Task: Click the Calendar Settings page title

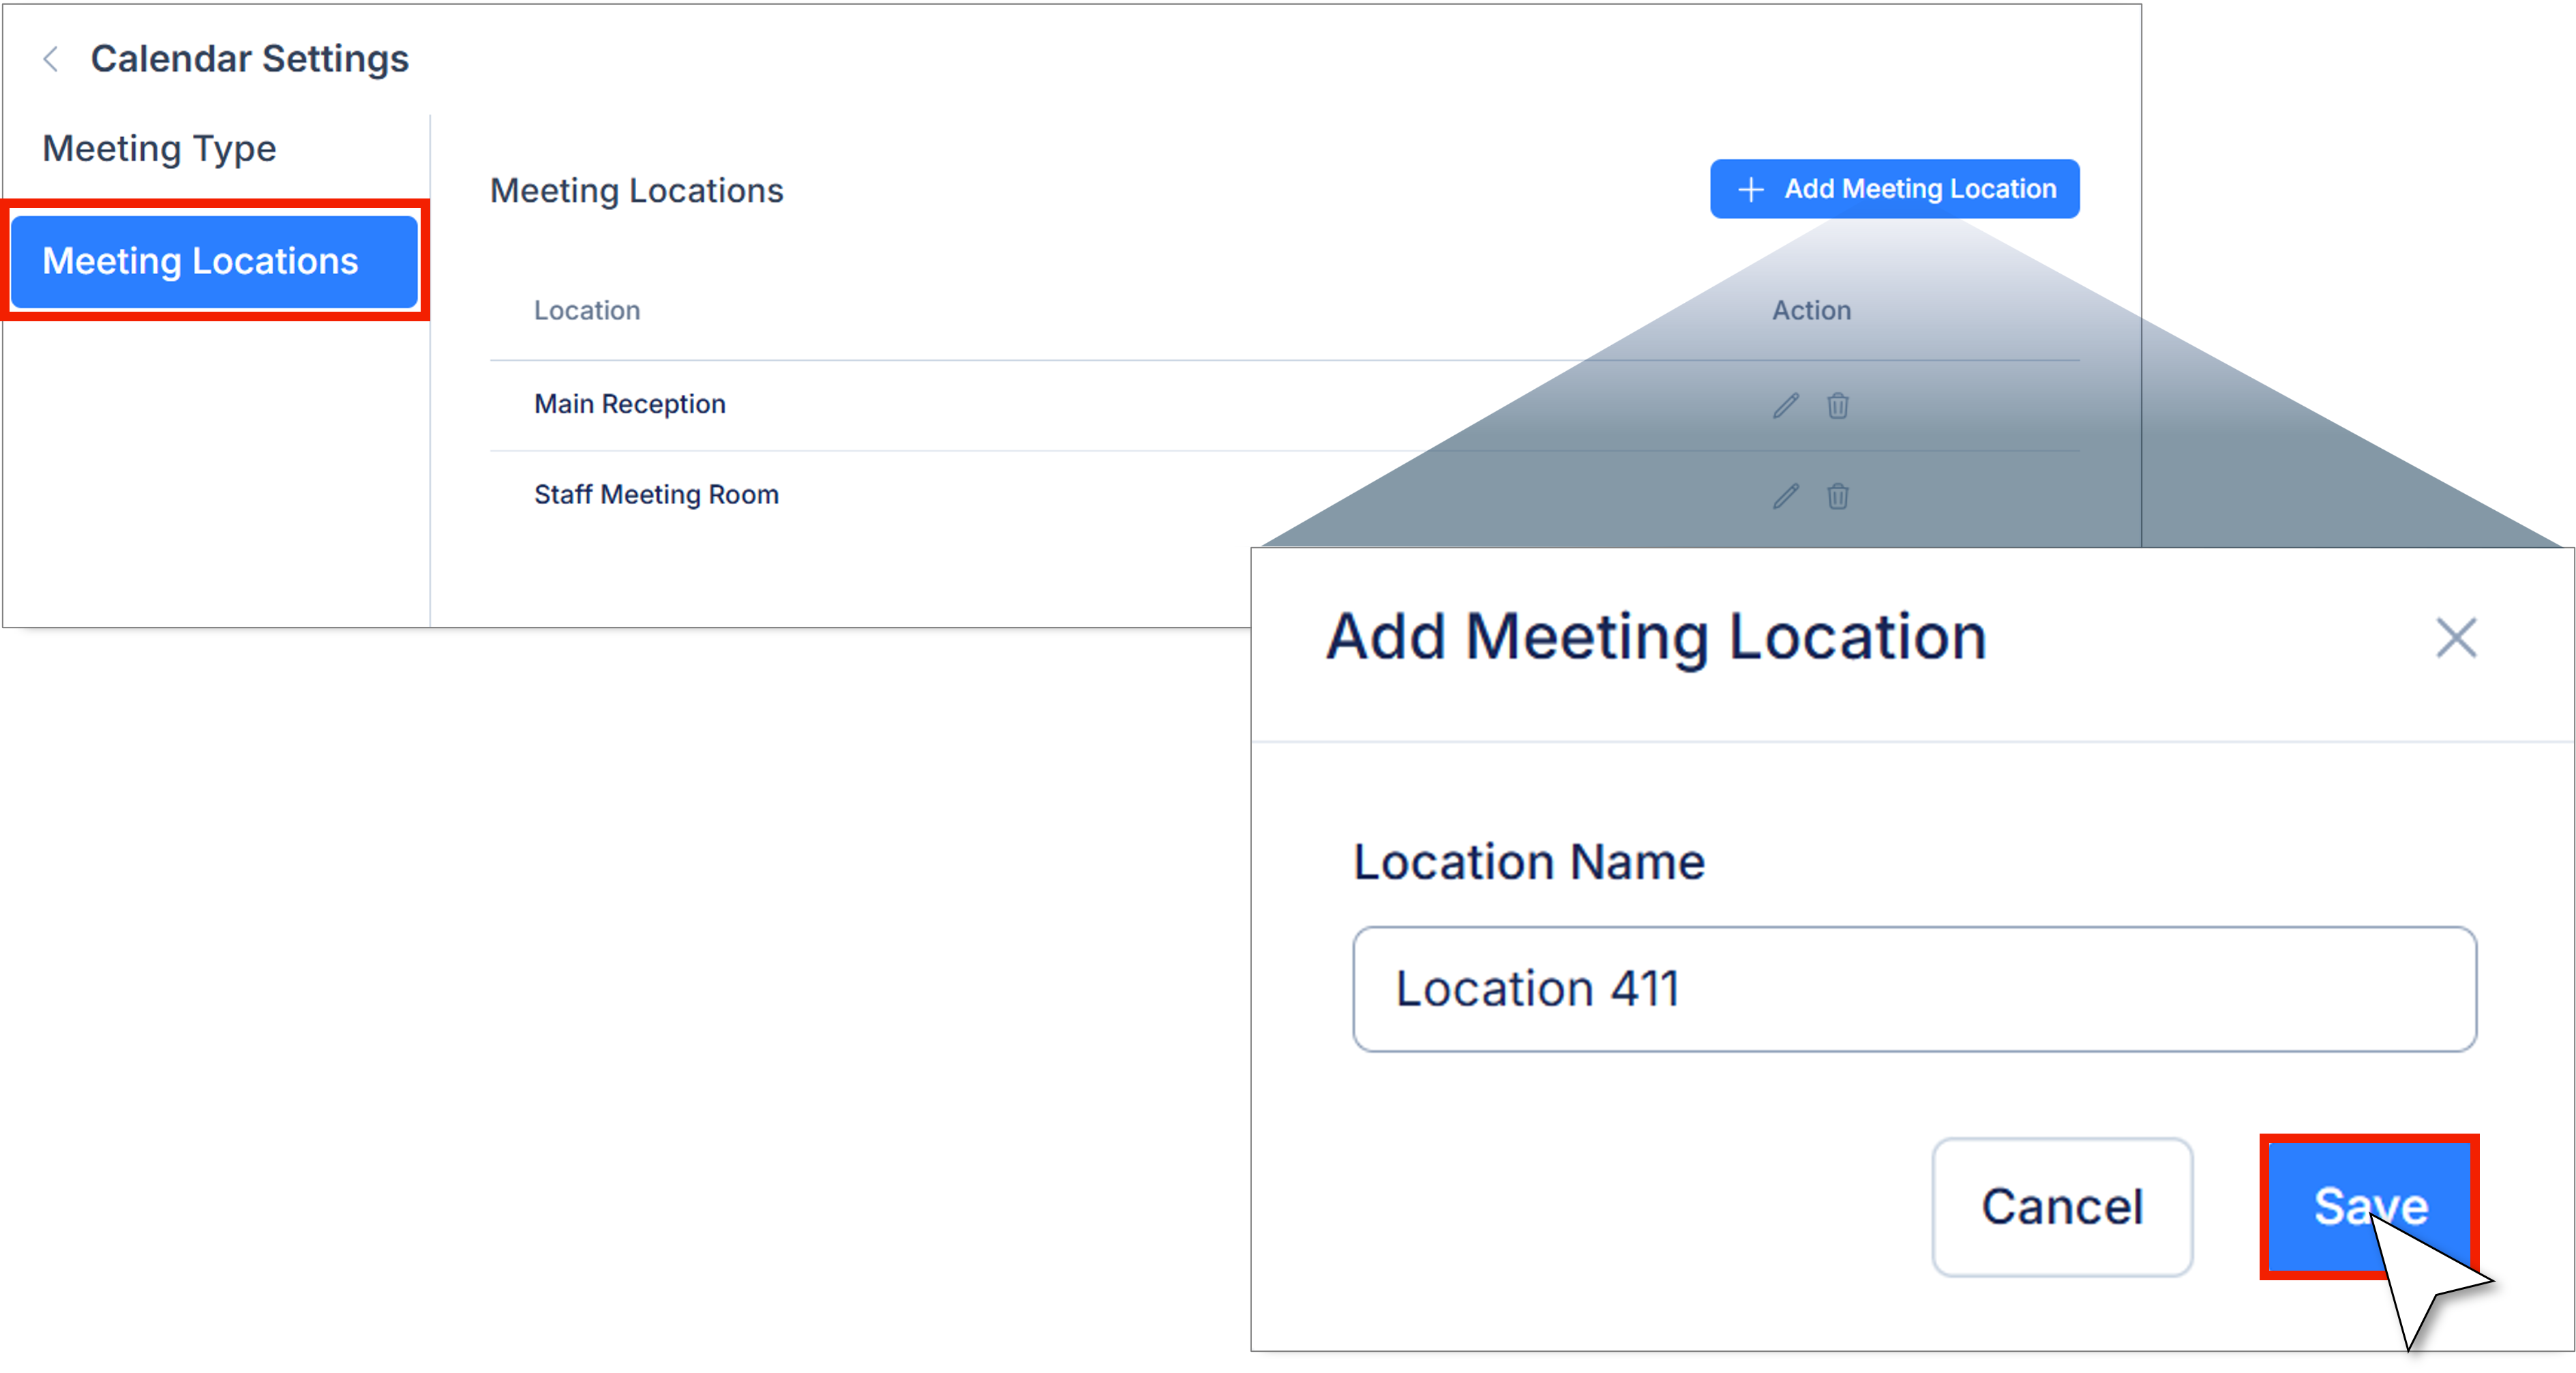Action: [x=250, y=59]
